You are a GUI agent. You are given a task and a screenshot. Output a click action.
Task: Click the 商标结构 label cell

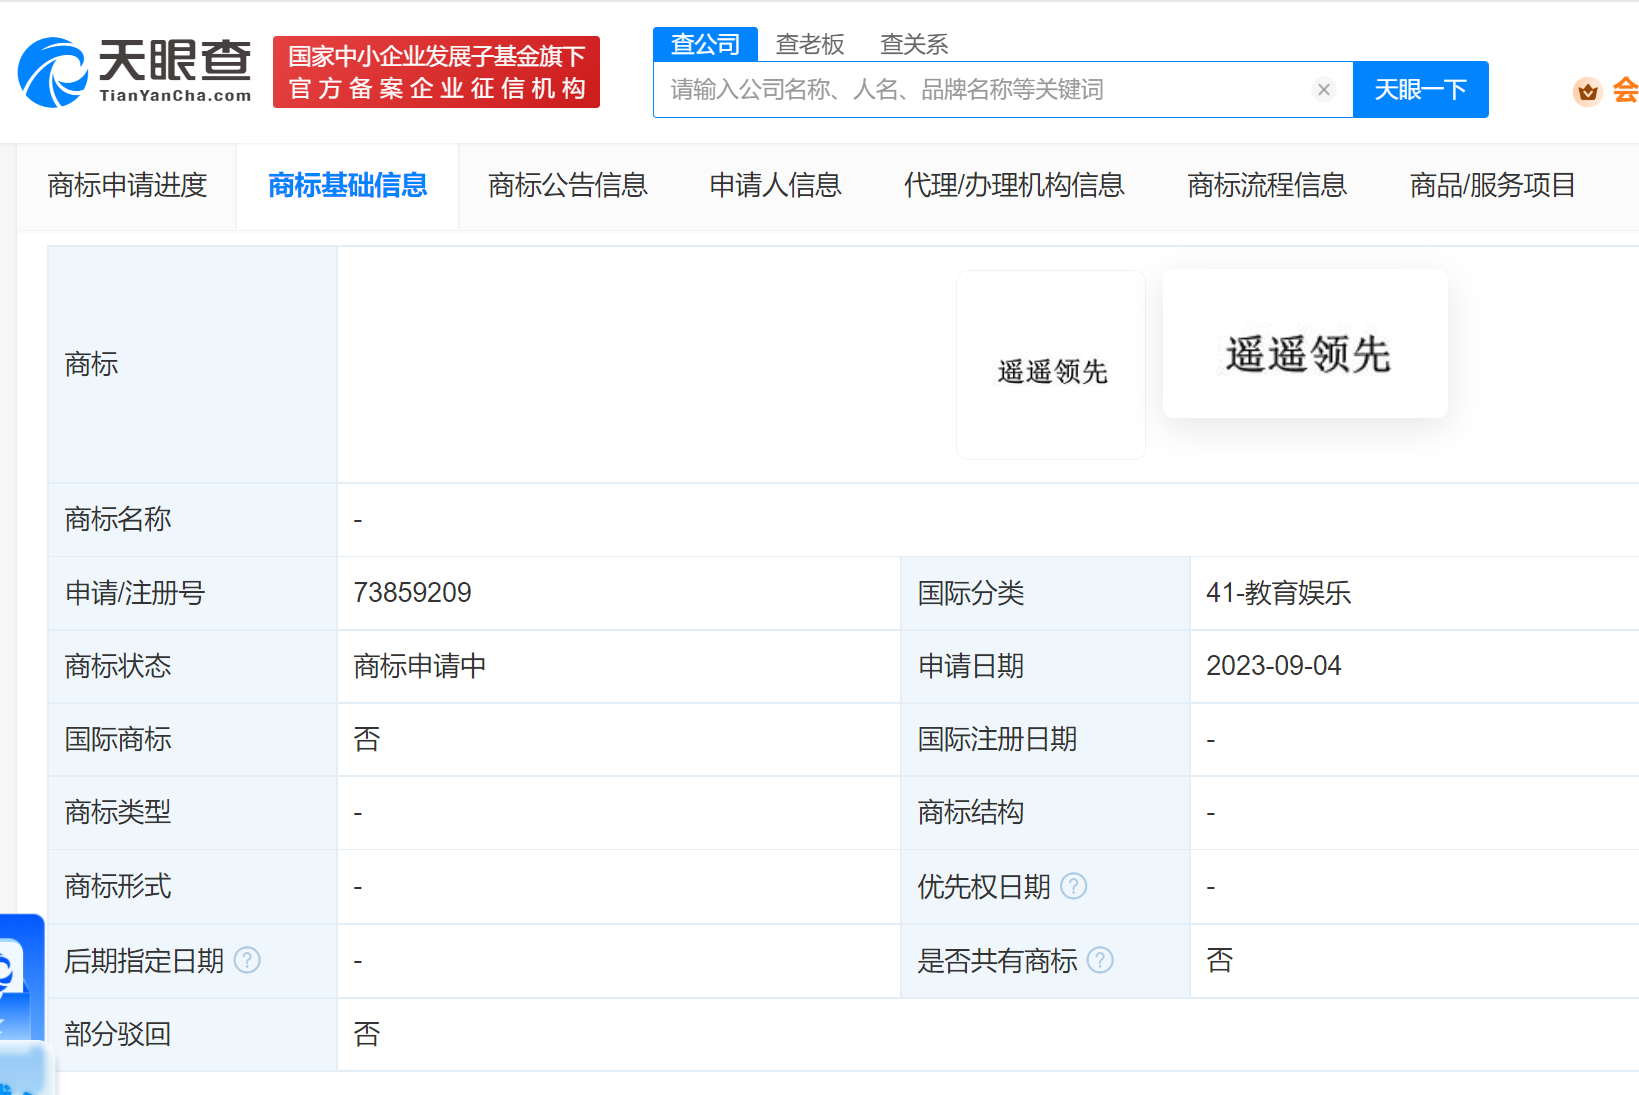pos(1045,812)
